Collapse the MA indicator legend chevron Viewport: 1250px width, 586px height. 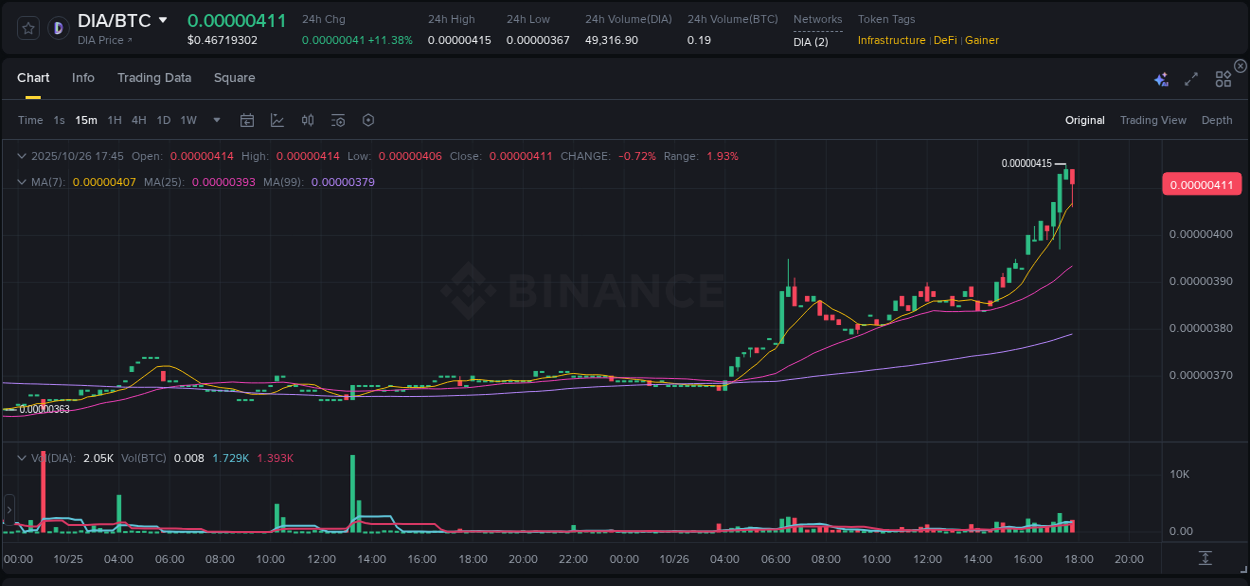coord(21,181)
